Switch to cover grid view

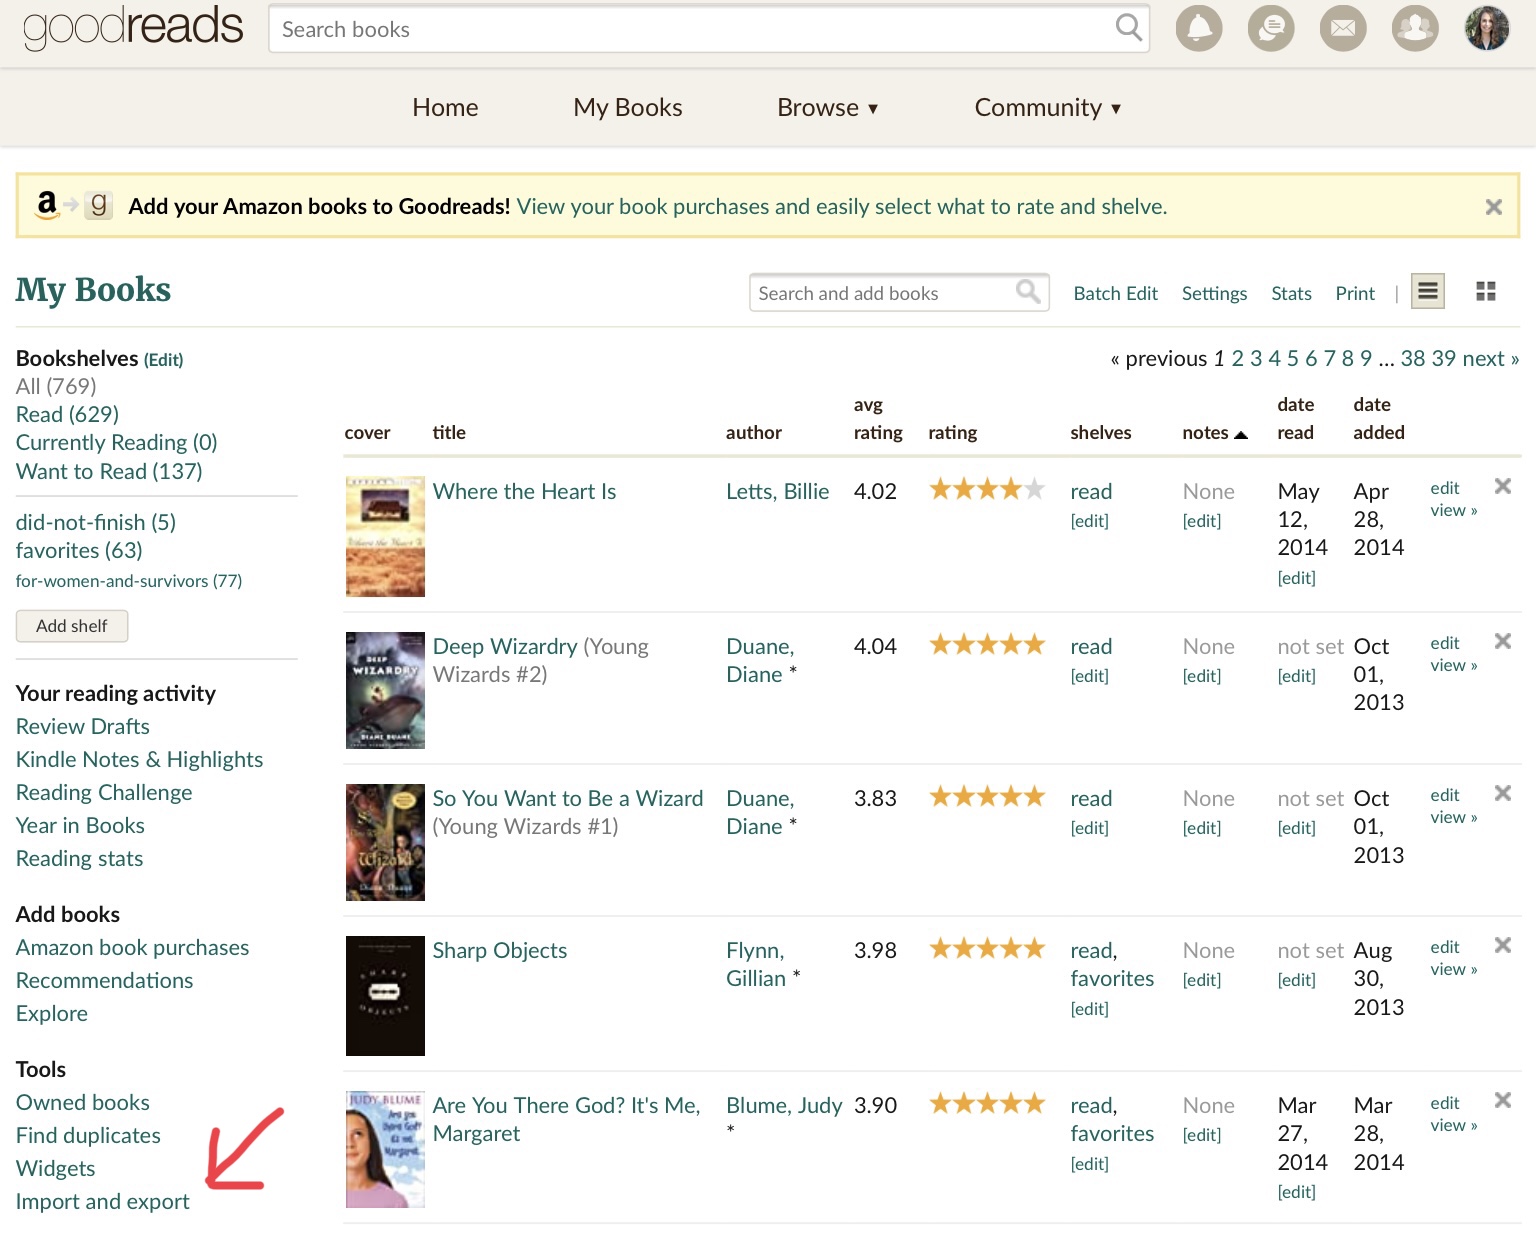[1486, 291]
